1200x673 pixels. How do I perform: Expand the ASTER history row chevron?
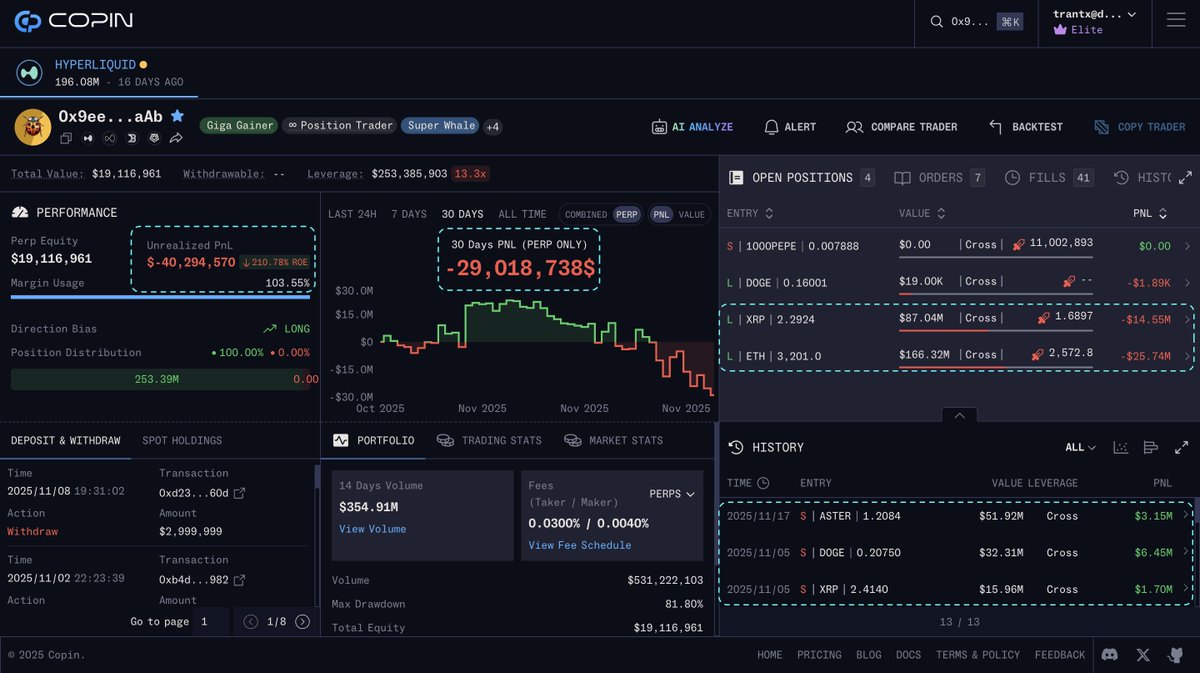[x=1186, y=515]
